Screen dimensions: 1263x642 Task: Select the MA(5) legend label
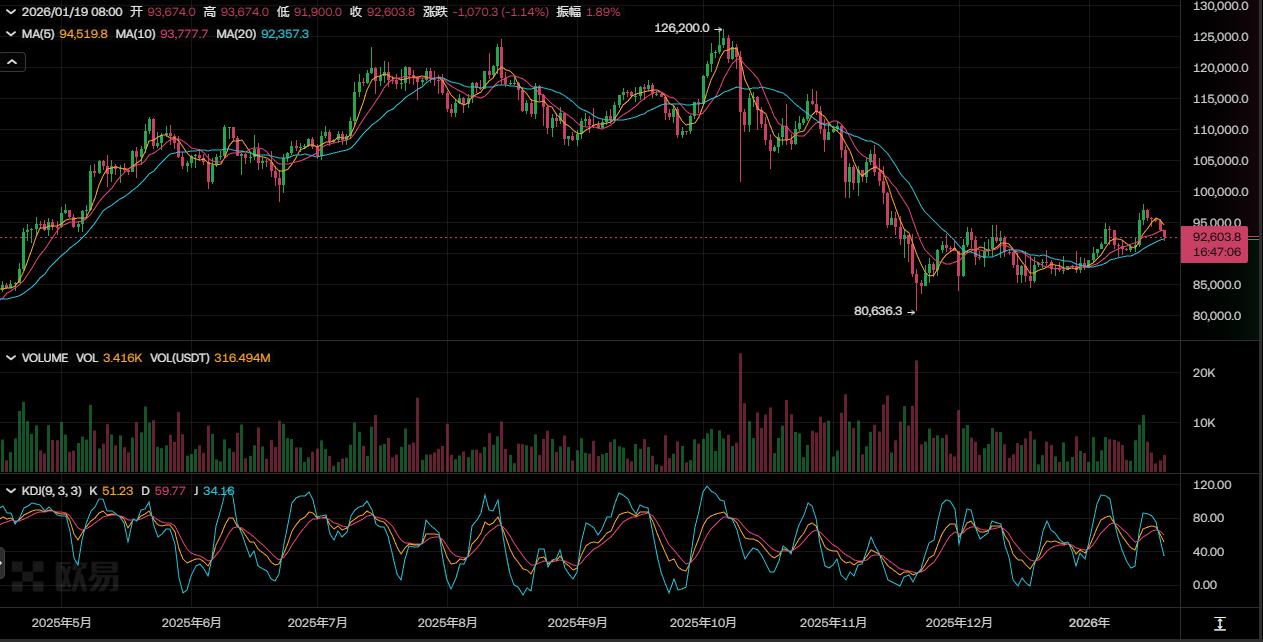coord(38,34)
